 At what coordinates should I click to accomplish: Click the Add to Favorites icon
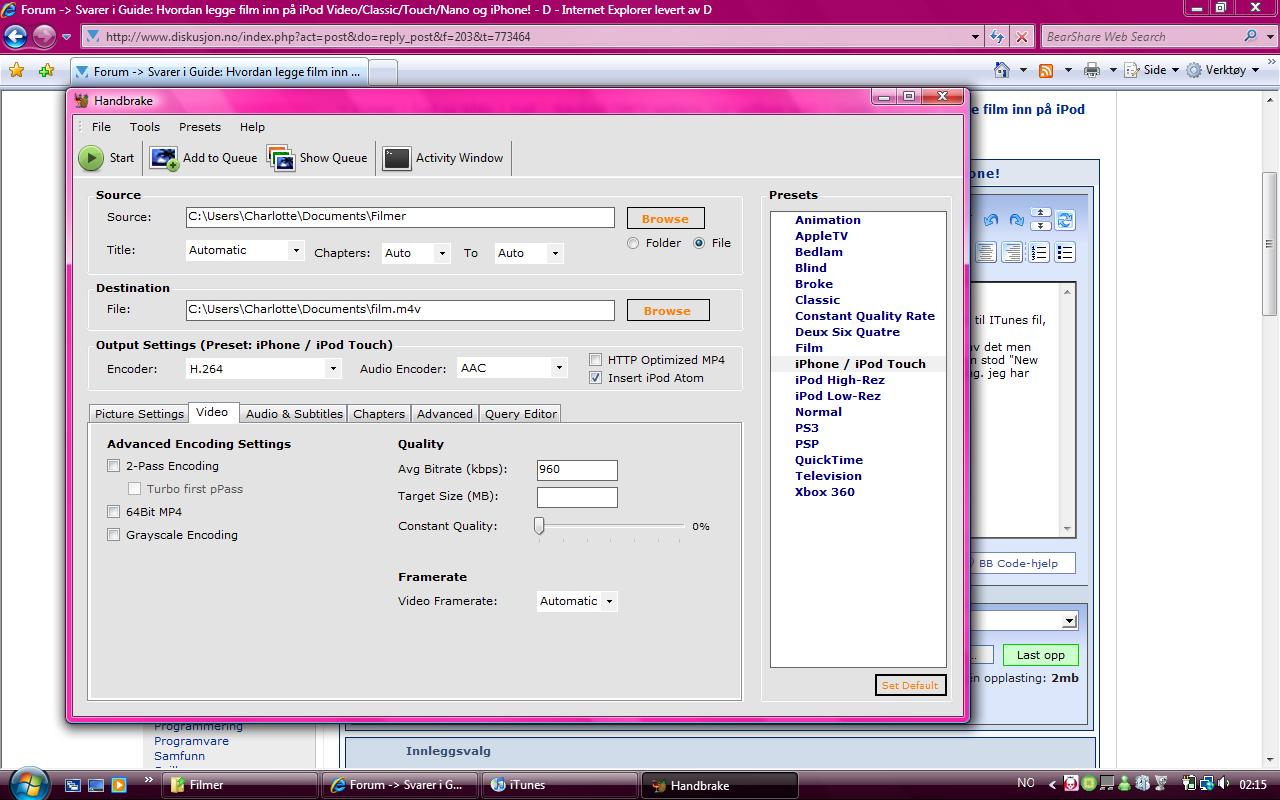(x=46, y=71)
